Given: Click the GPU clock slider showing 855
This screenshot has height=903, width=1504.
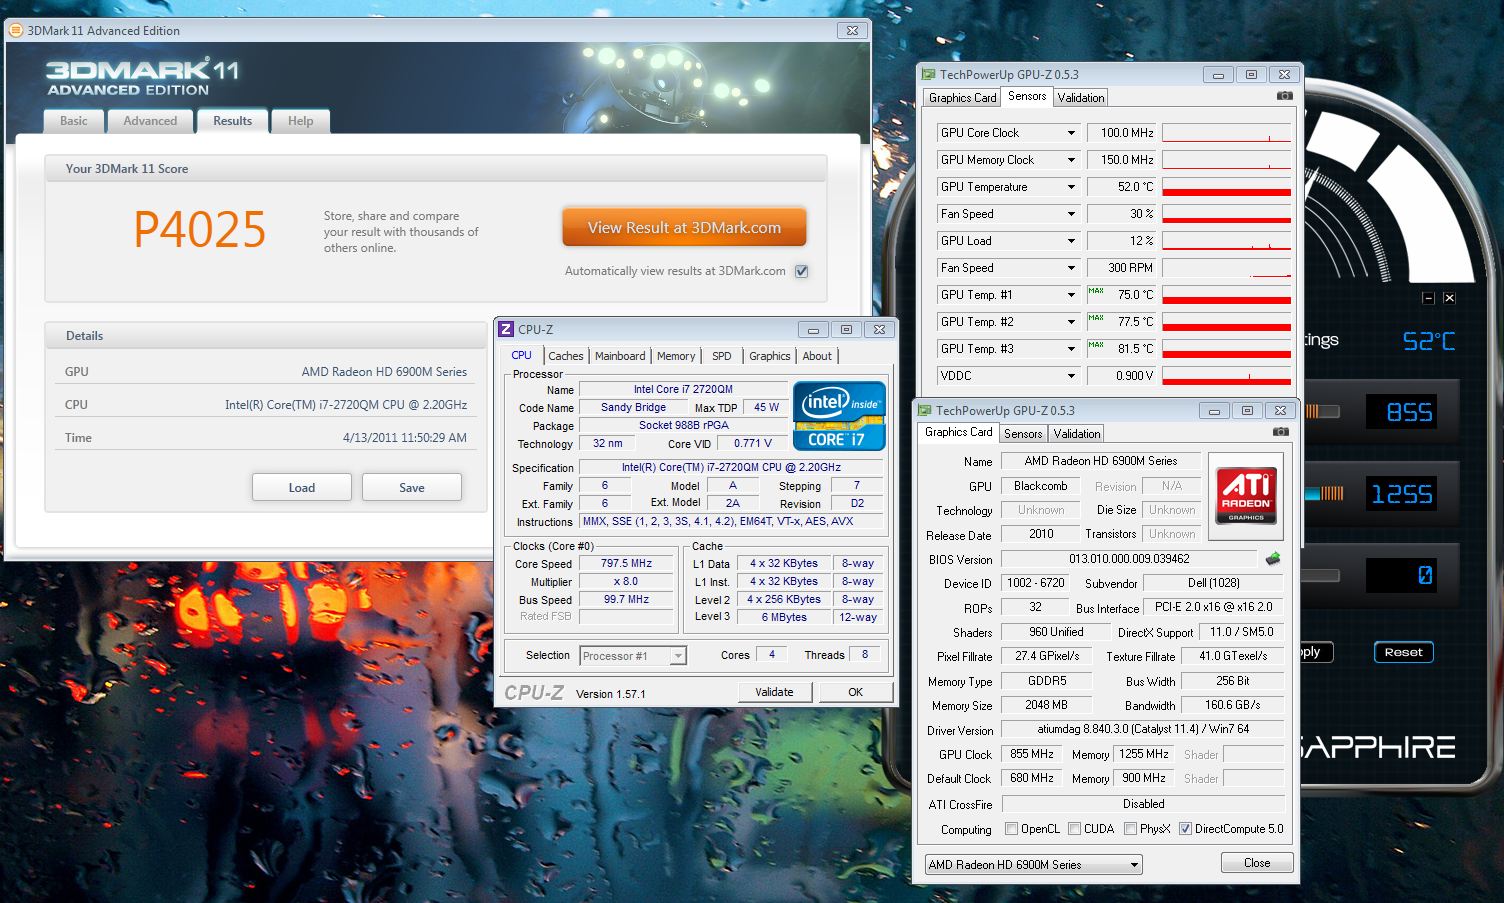Looking at the screenshot, I should [1323, 412].
